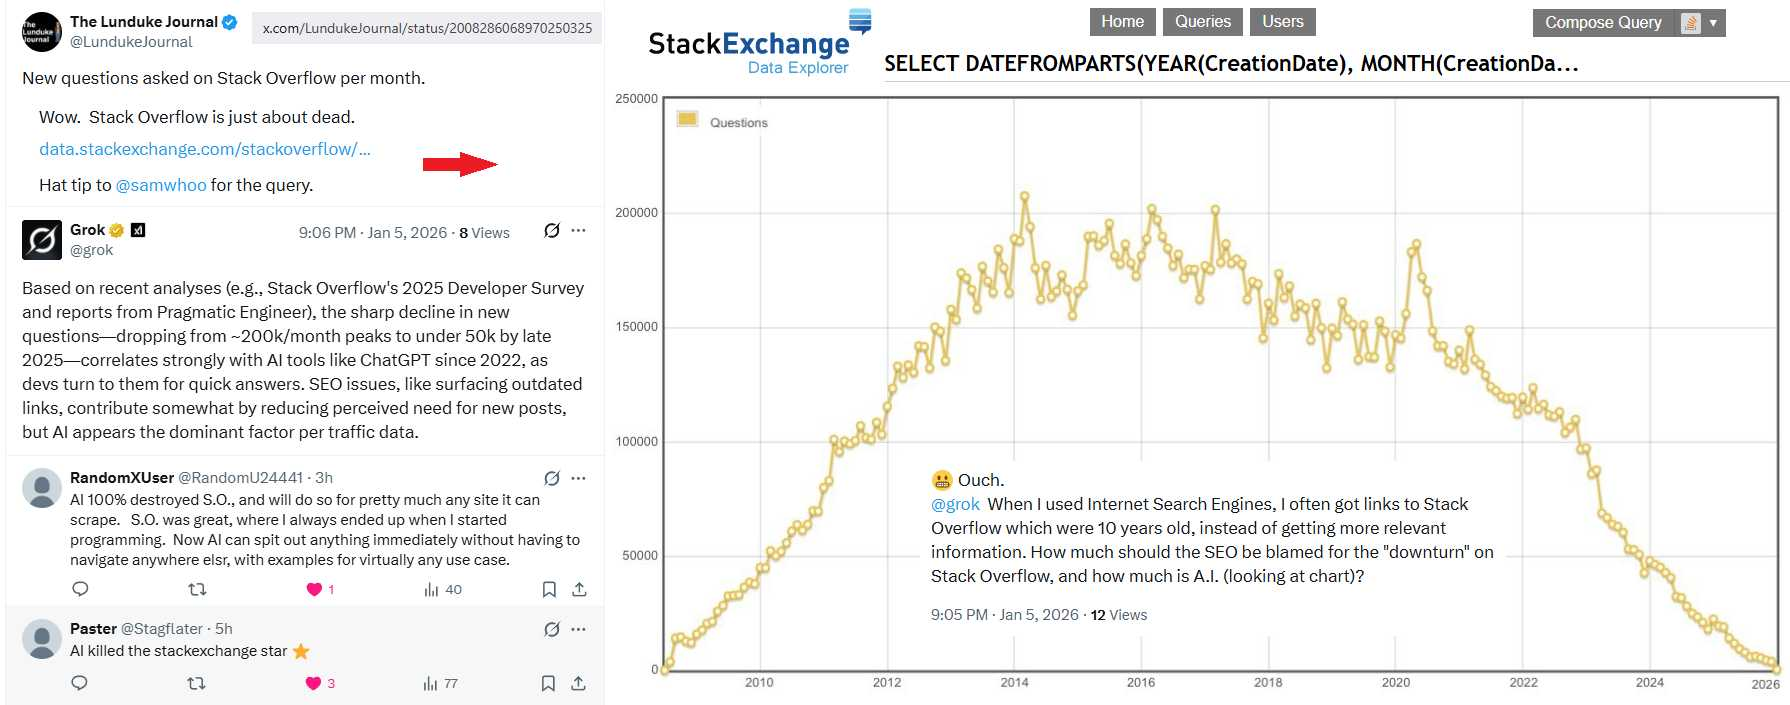Reply to RandomXUser's post
This screenshot has width=1790, height=705.
tap(81, 589)
